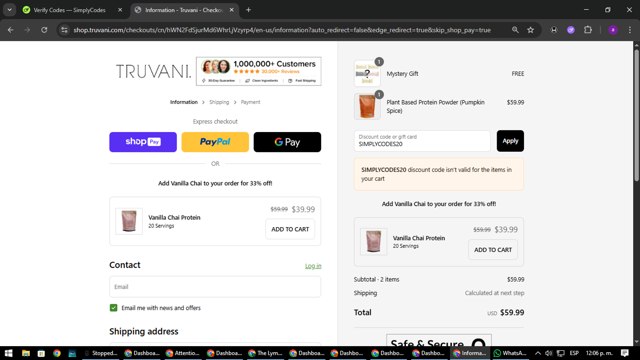Expand the tab search dropdown arrow
Image resolution: width=640 pixels, height=360 pixels.
point(9,10)
